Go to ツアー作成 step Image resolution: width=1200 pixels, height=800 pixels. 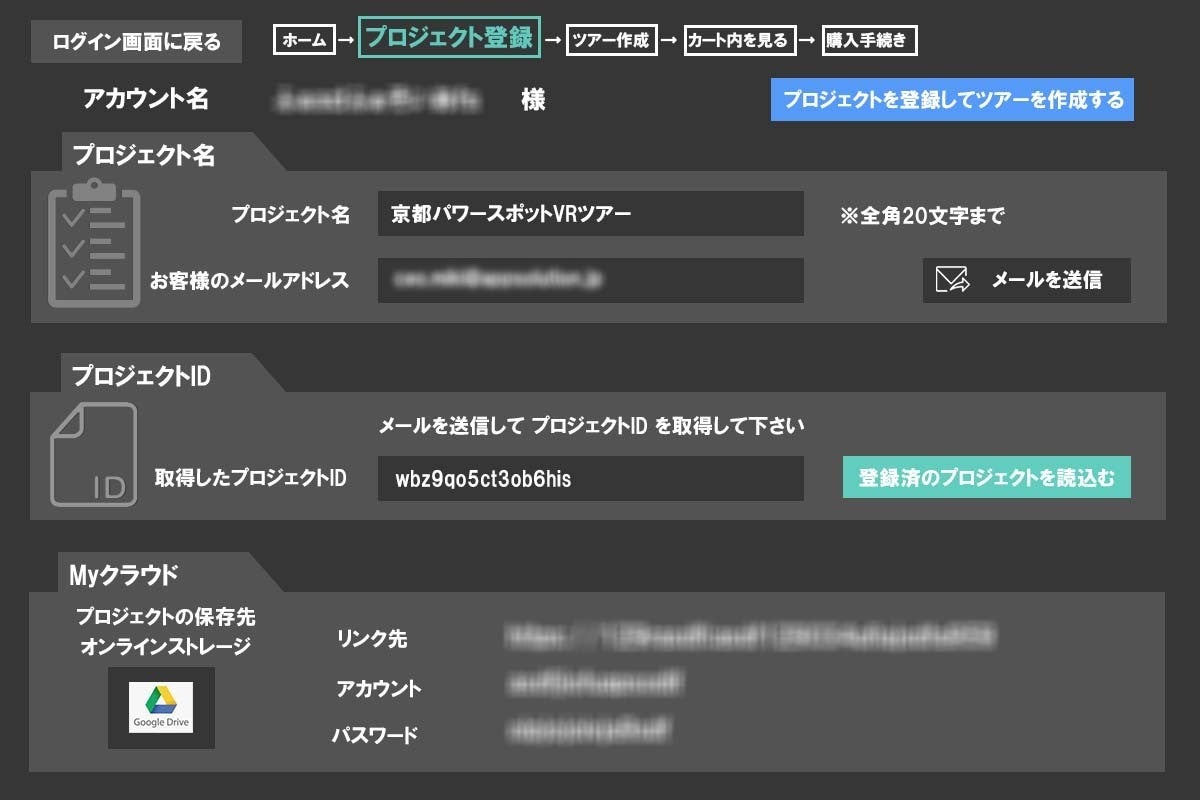pos(611,40)
